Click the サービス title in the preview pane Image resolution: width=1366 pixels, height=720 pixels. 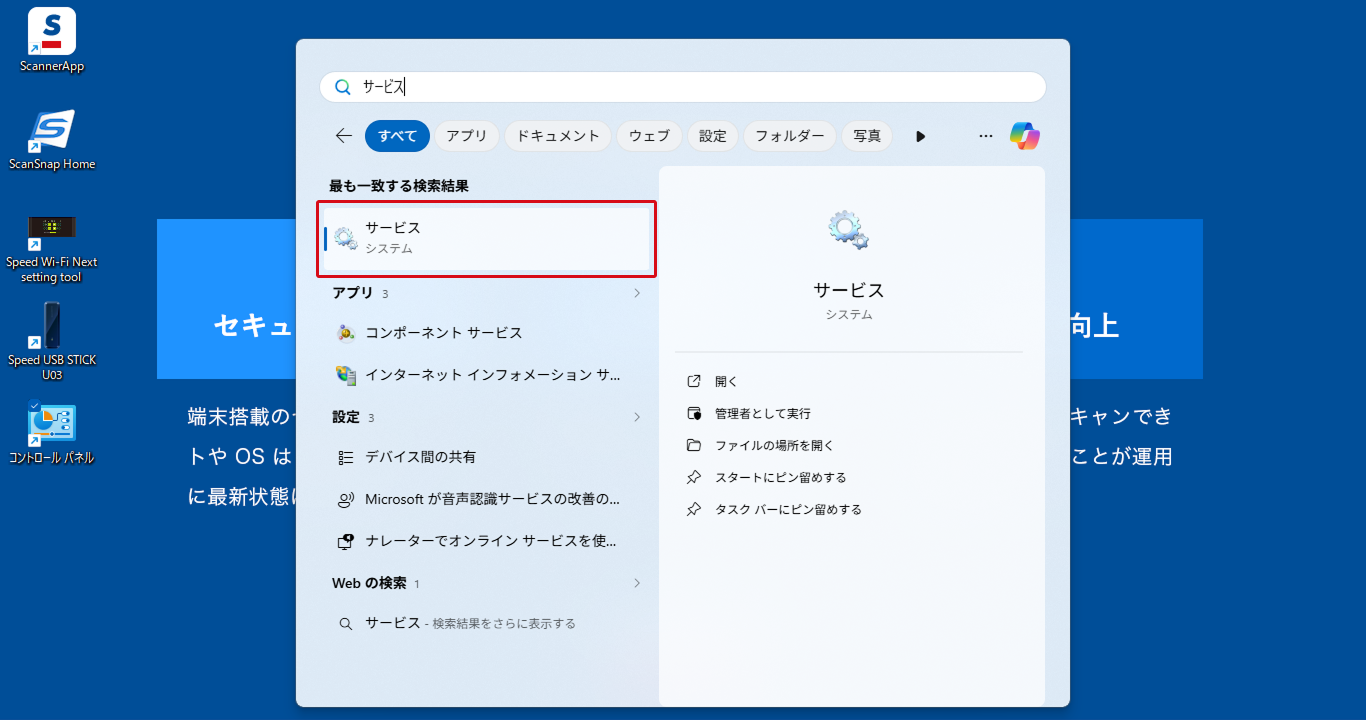pyautogui.click(x=849, y=290)
